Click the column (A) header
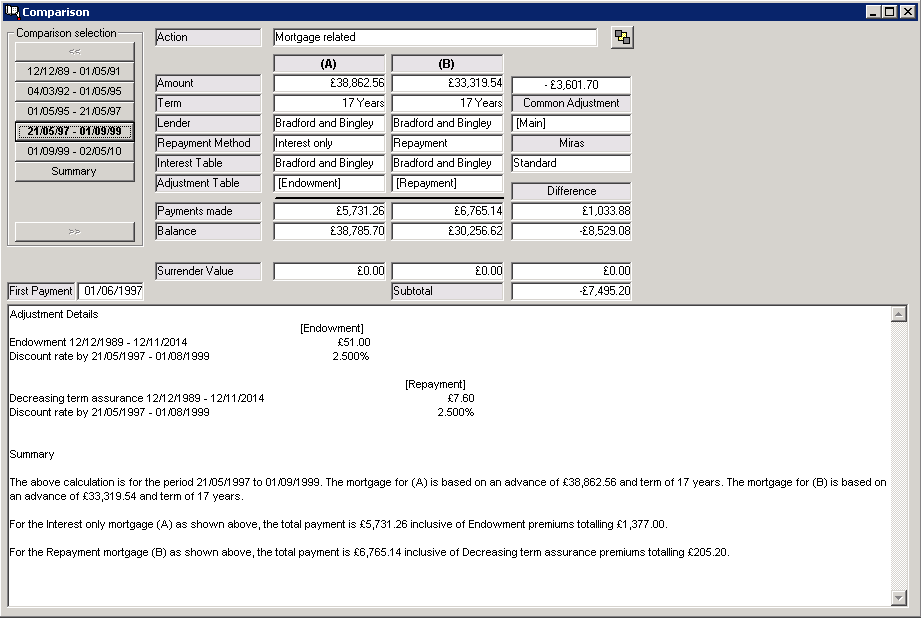921x618 pixels. point(329,63)
